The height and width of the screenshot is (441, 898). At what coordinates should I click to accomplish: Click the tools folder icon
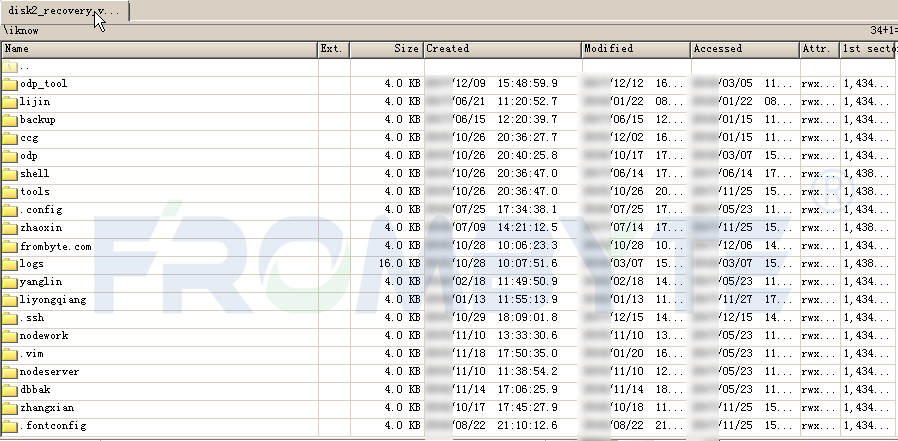click(10, 192)
